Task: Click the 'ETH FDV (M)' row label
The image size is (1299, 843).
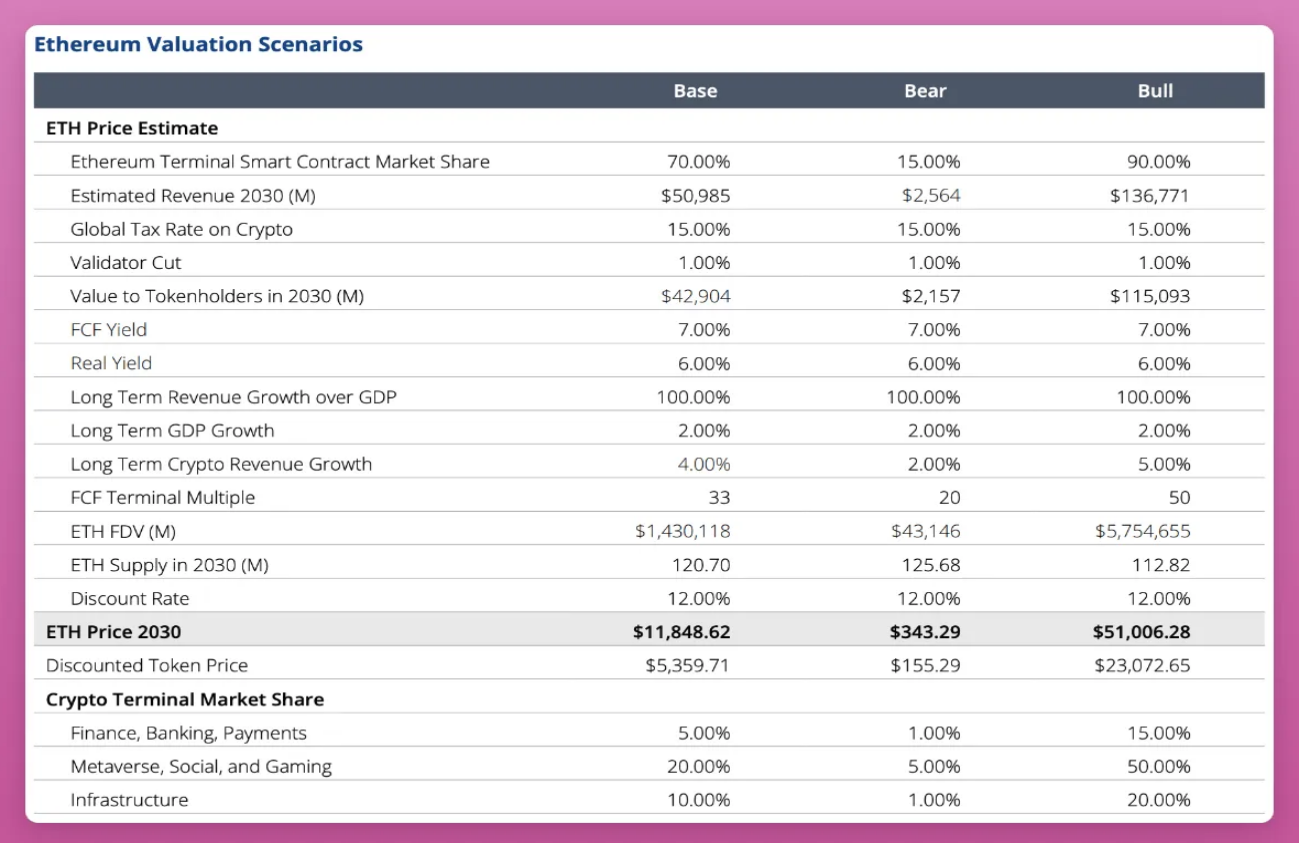Action: (x=123, y=531)
